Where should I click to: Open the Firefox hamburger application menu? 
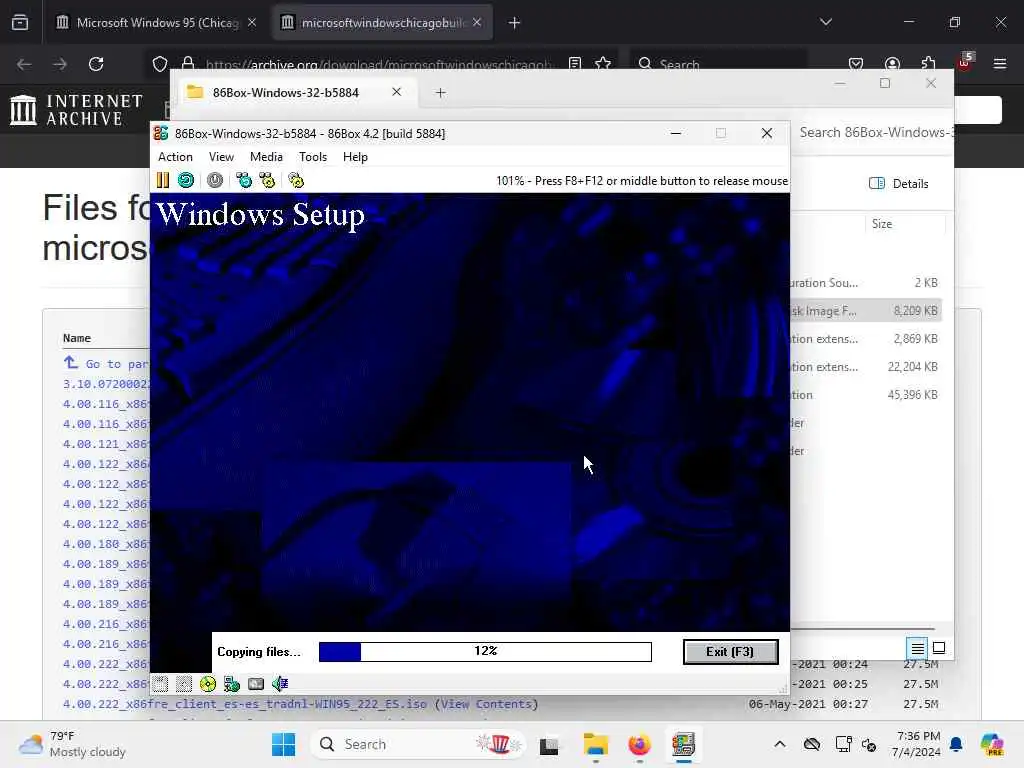click(1000, 64)
